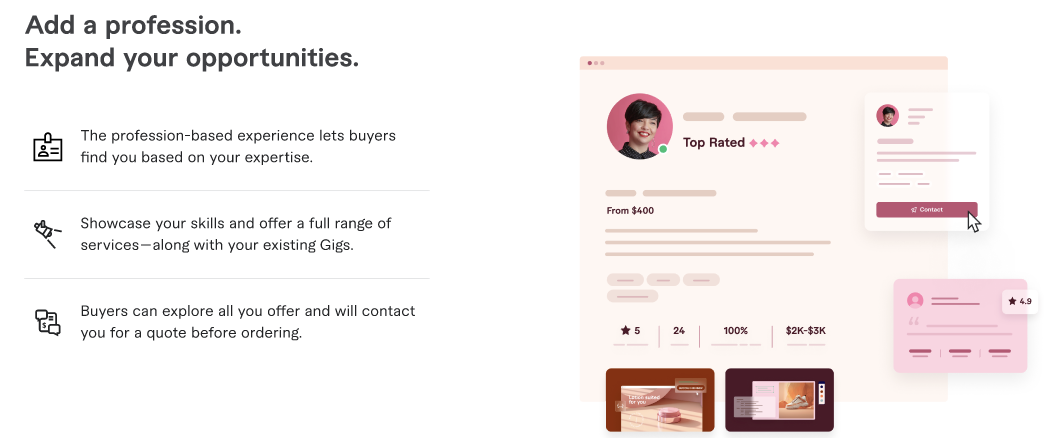Click the small avatar in contact card
This screenshot has height=438, width=1051.
tap(887, 115)
